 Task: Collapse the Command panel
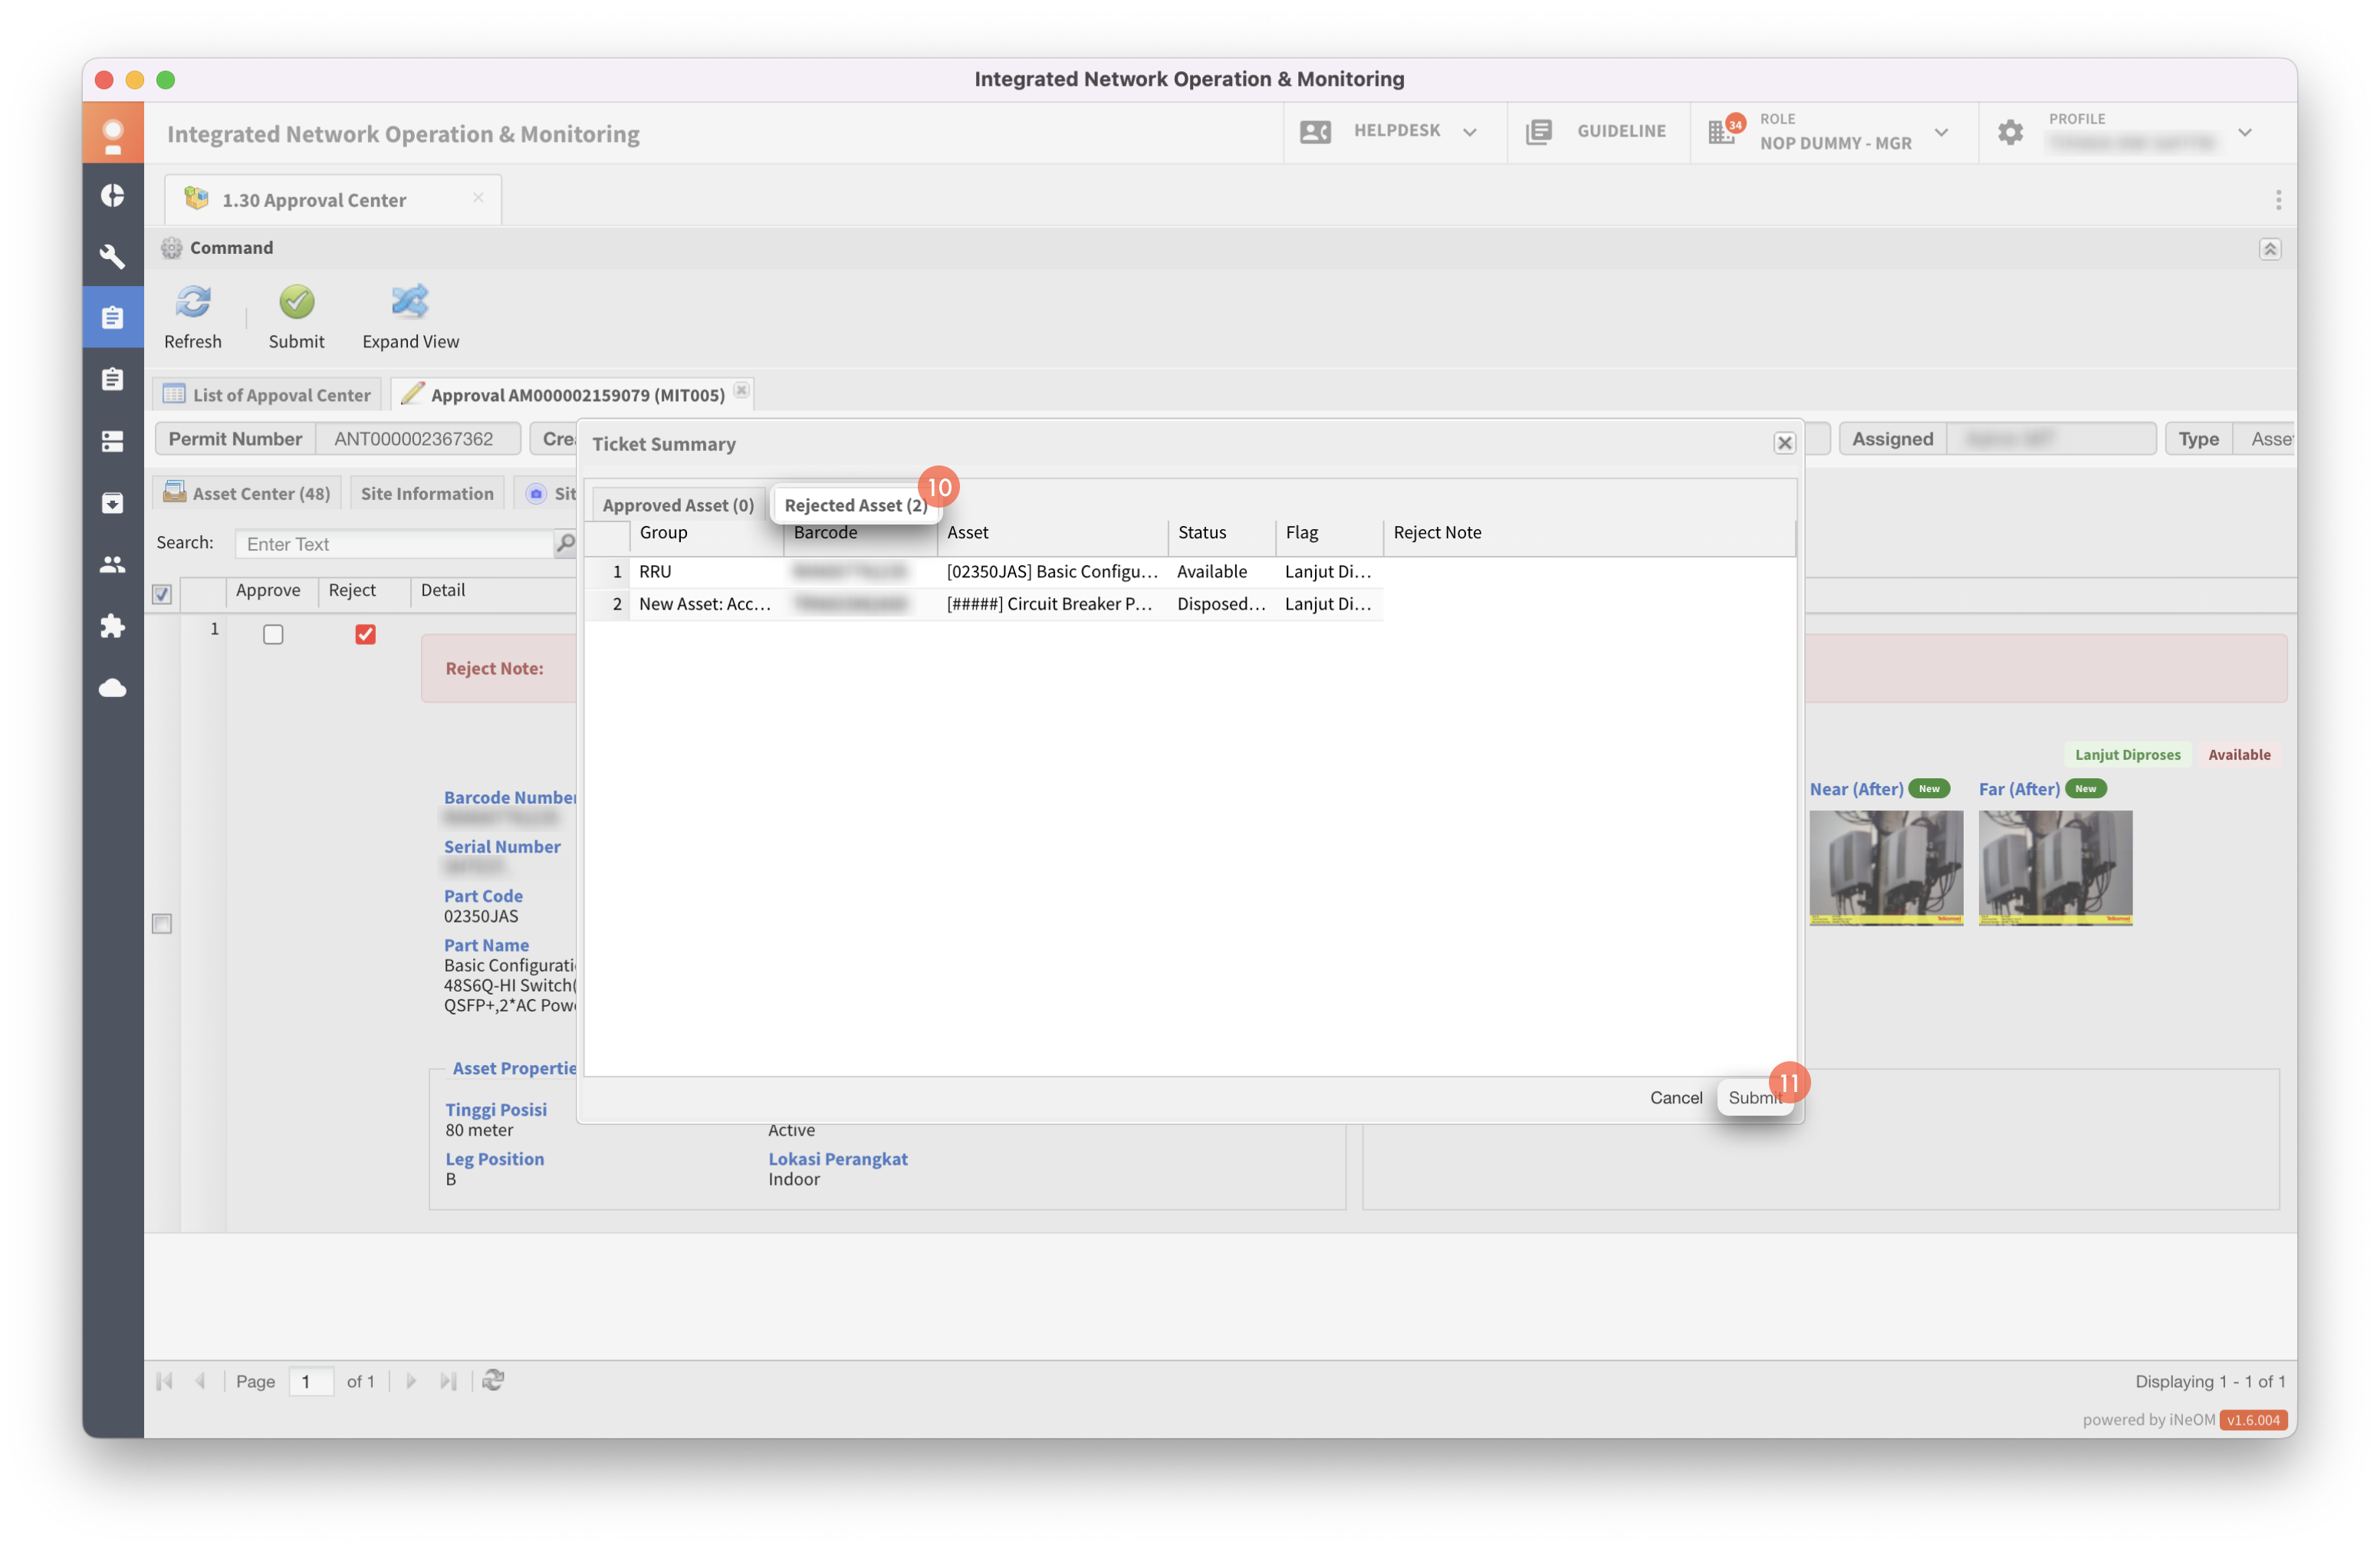coord(2269,249)
